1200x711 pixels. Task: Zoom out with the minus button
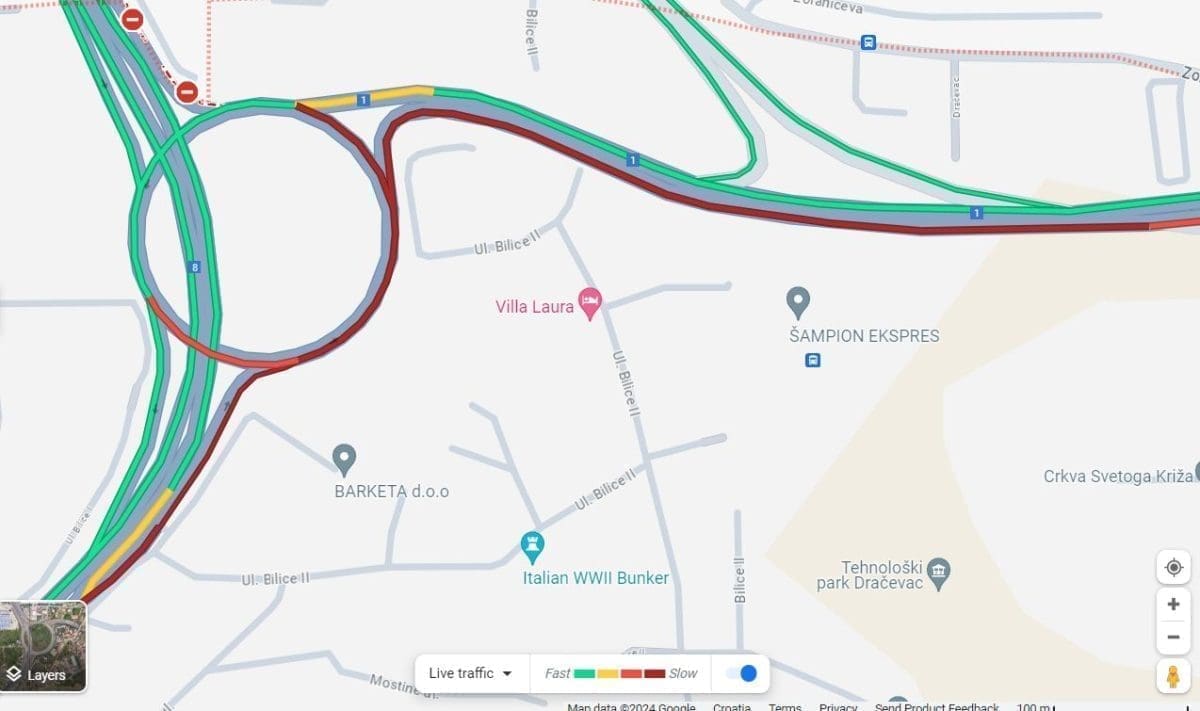click(x=1173, y=636)
